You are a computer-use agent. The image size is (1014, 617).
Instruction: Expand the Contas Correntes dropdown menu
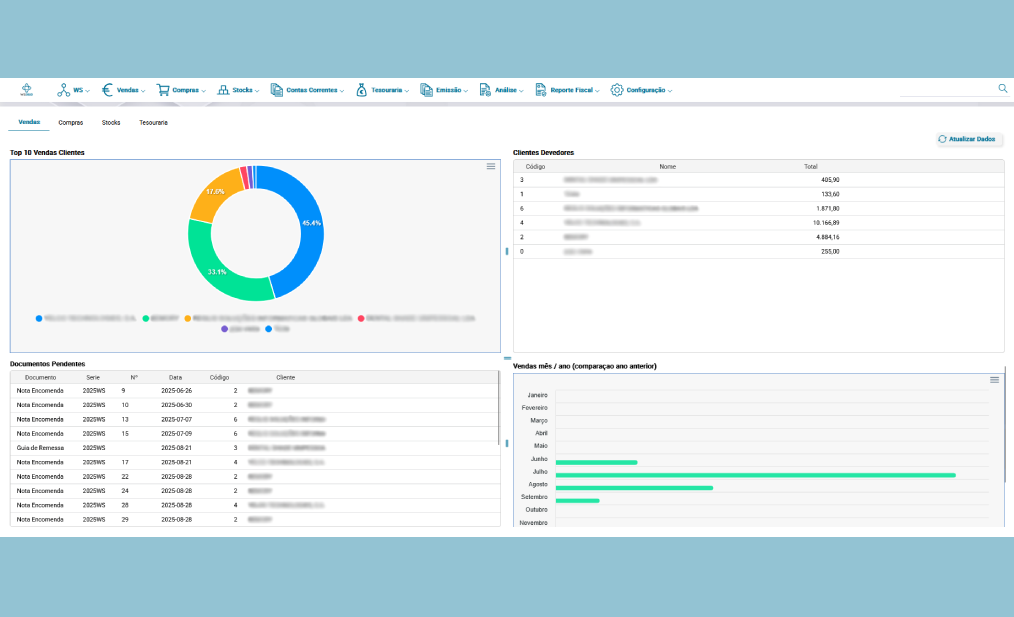(x=310, y=90)
